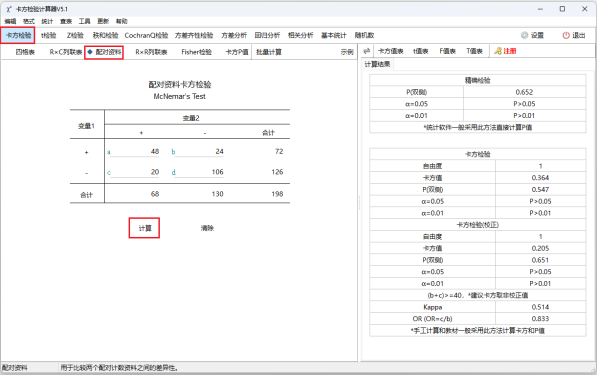Click the column total value 130
Image resolution: width=597 pixels, height=375 pixels.
pyautogui.click(x=217, y=194)
